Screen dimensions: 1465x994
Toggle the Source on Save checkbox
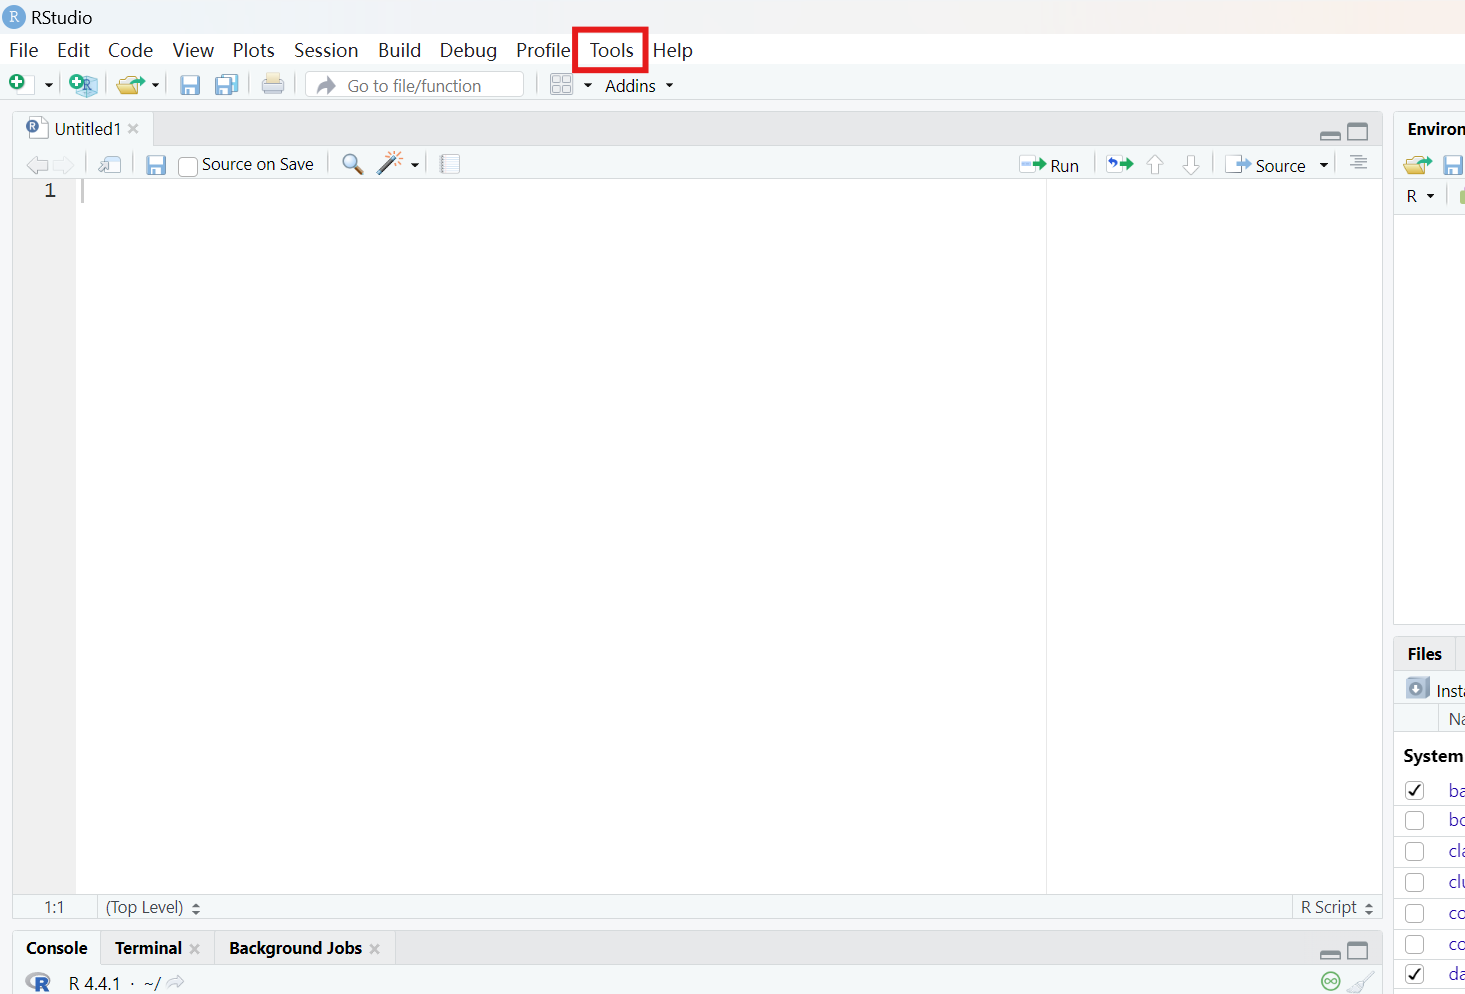(188, 166)
